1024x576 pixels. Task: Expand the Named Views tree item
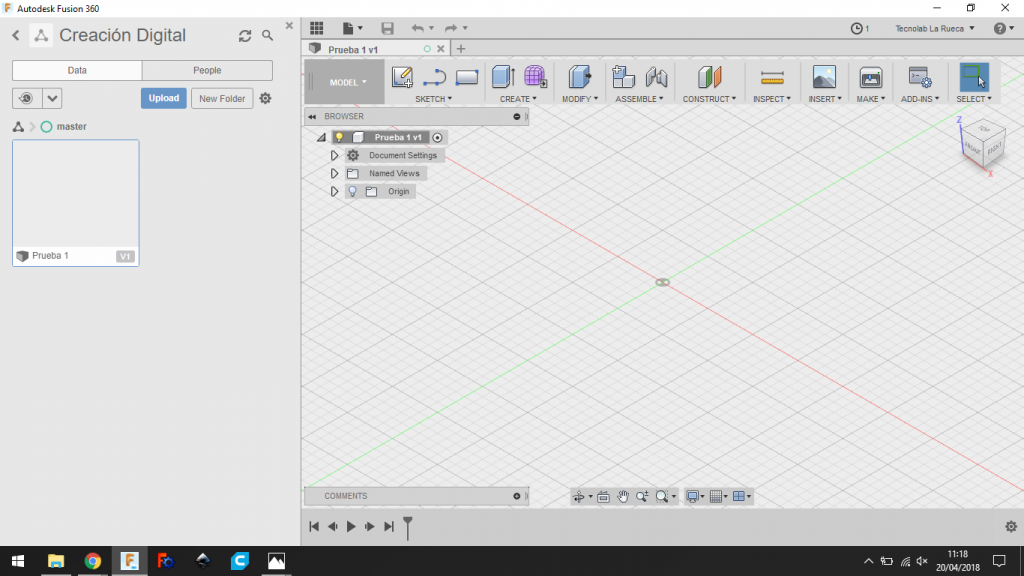pyautogui.click(x=336, y=173)
